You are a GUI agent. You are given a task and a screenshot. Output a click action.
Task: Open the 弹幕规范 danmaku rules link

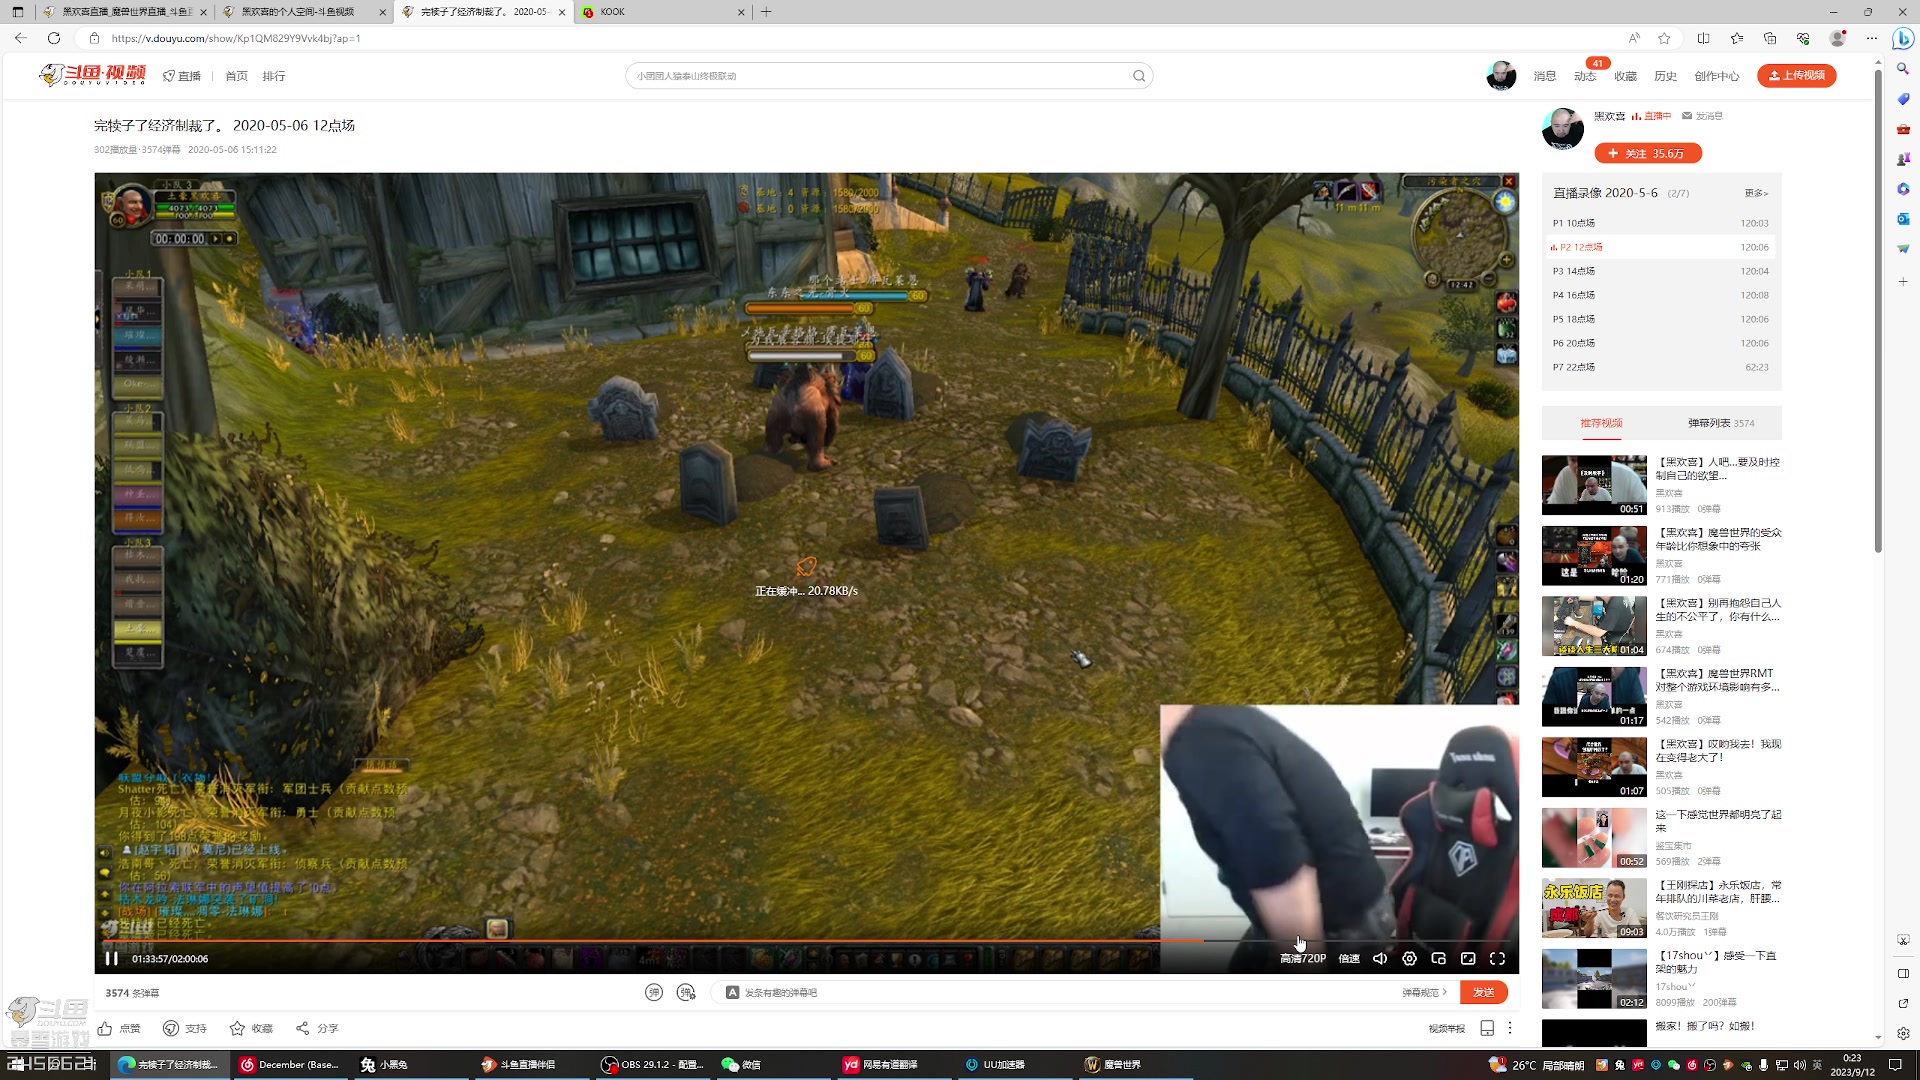point(1424,992)
